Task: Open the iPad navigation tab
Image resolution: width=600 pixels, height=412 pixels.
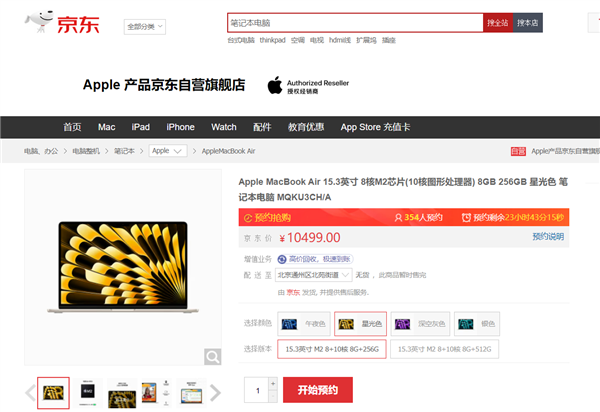Action: coord(140,127)
